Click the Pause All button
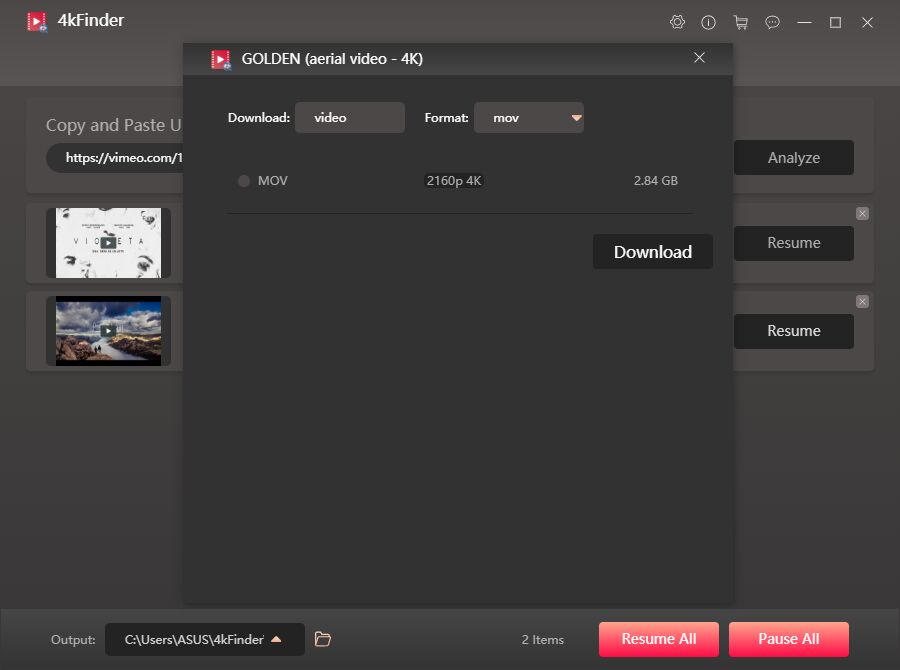This screenshot has height=670, width=900. 788,639
